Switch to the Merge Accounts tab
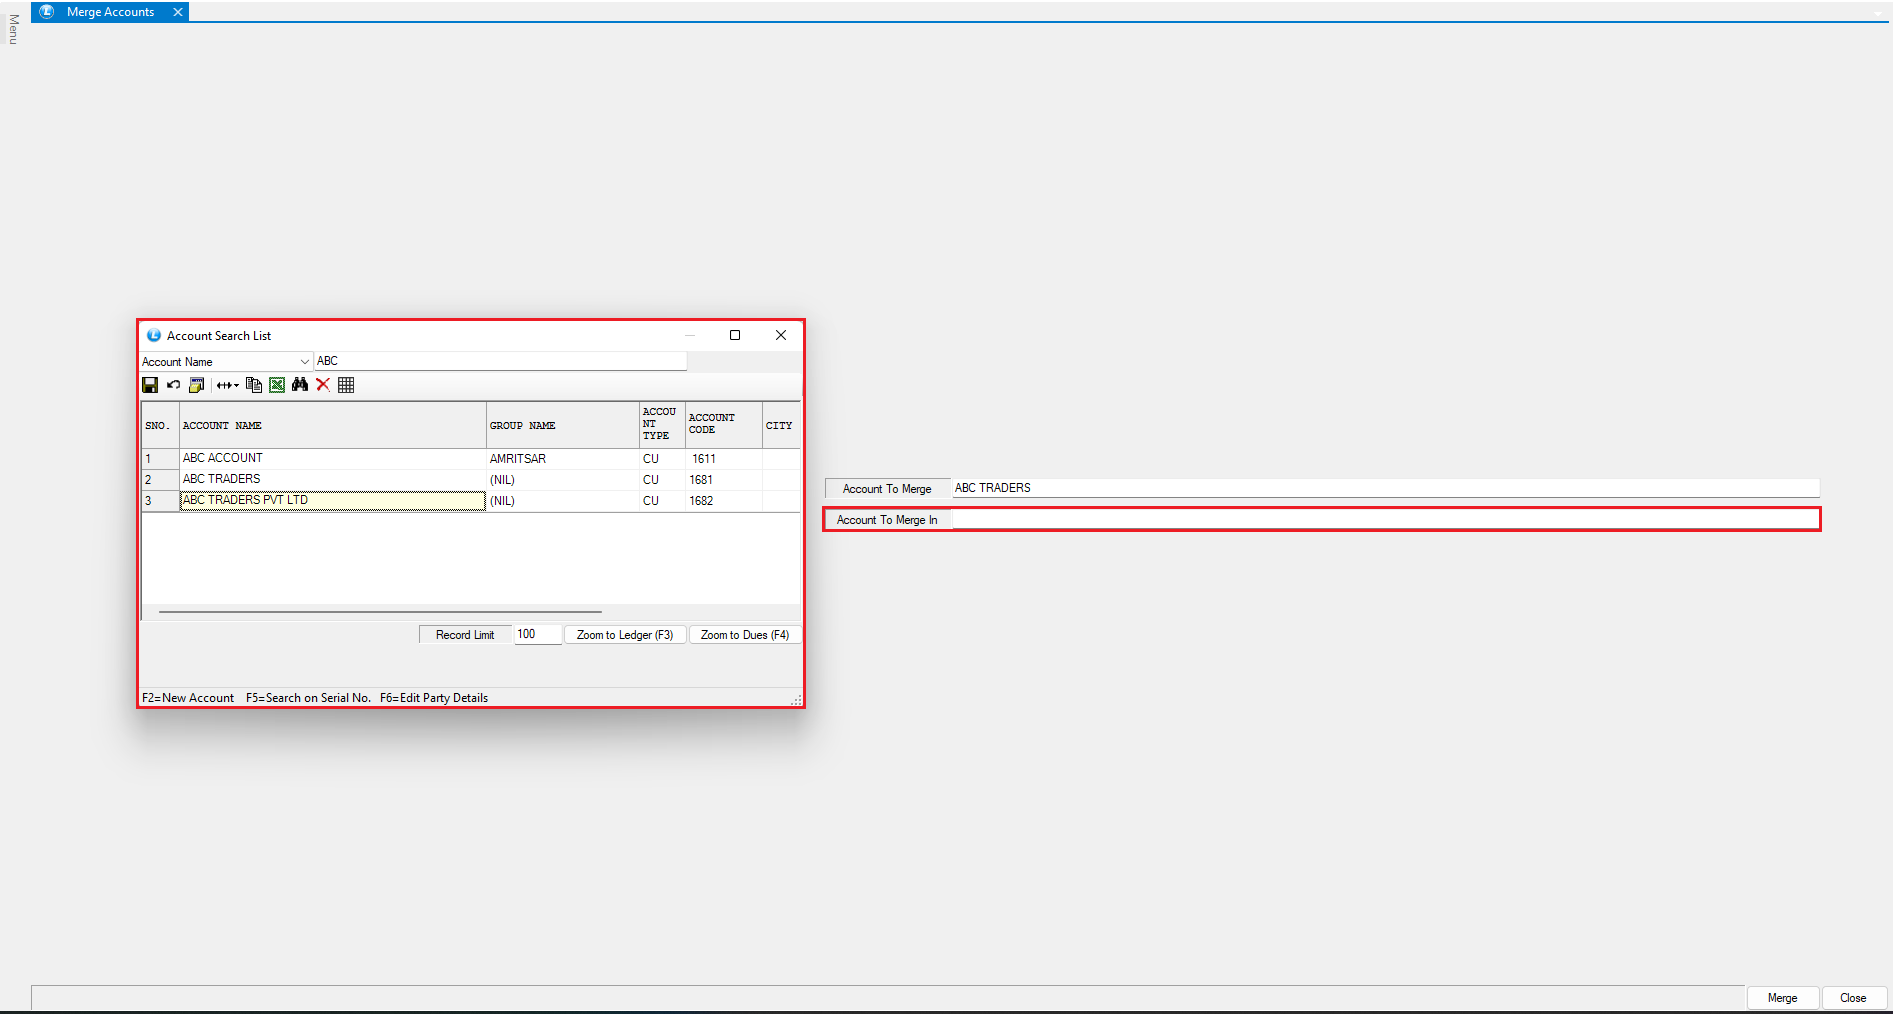 pos(110,12)
